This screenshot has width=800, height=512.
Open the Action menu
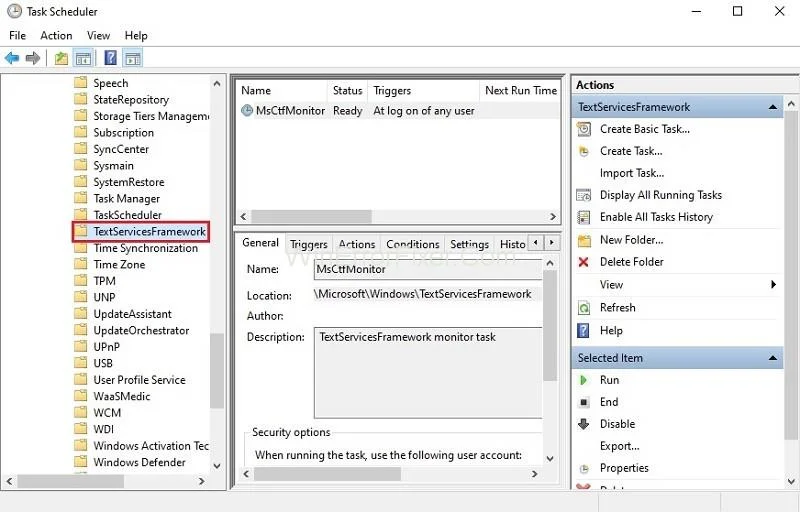(56, 36)
